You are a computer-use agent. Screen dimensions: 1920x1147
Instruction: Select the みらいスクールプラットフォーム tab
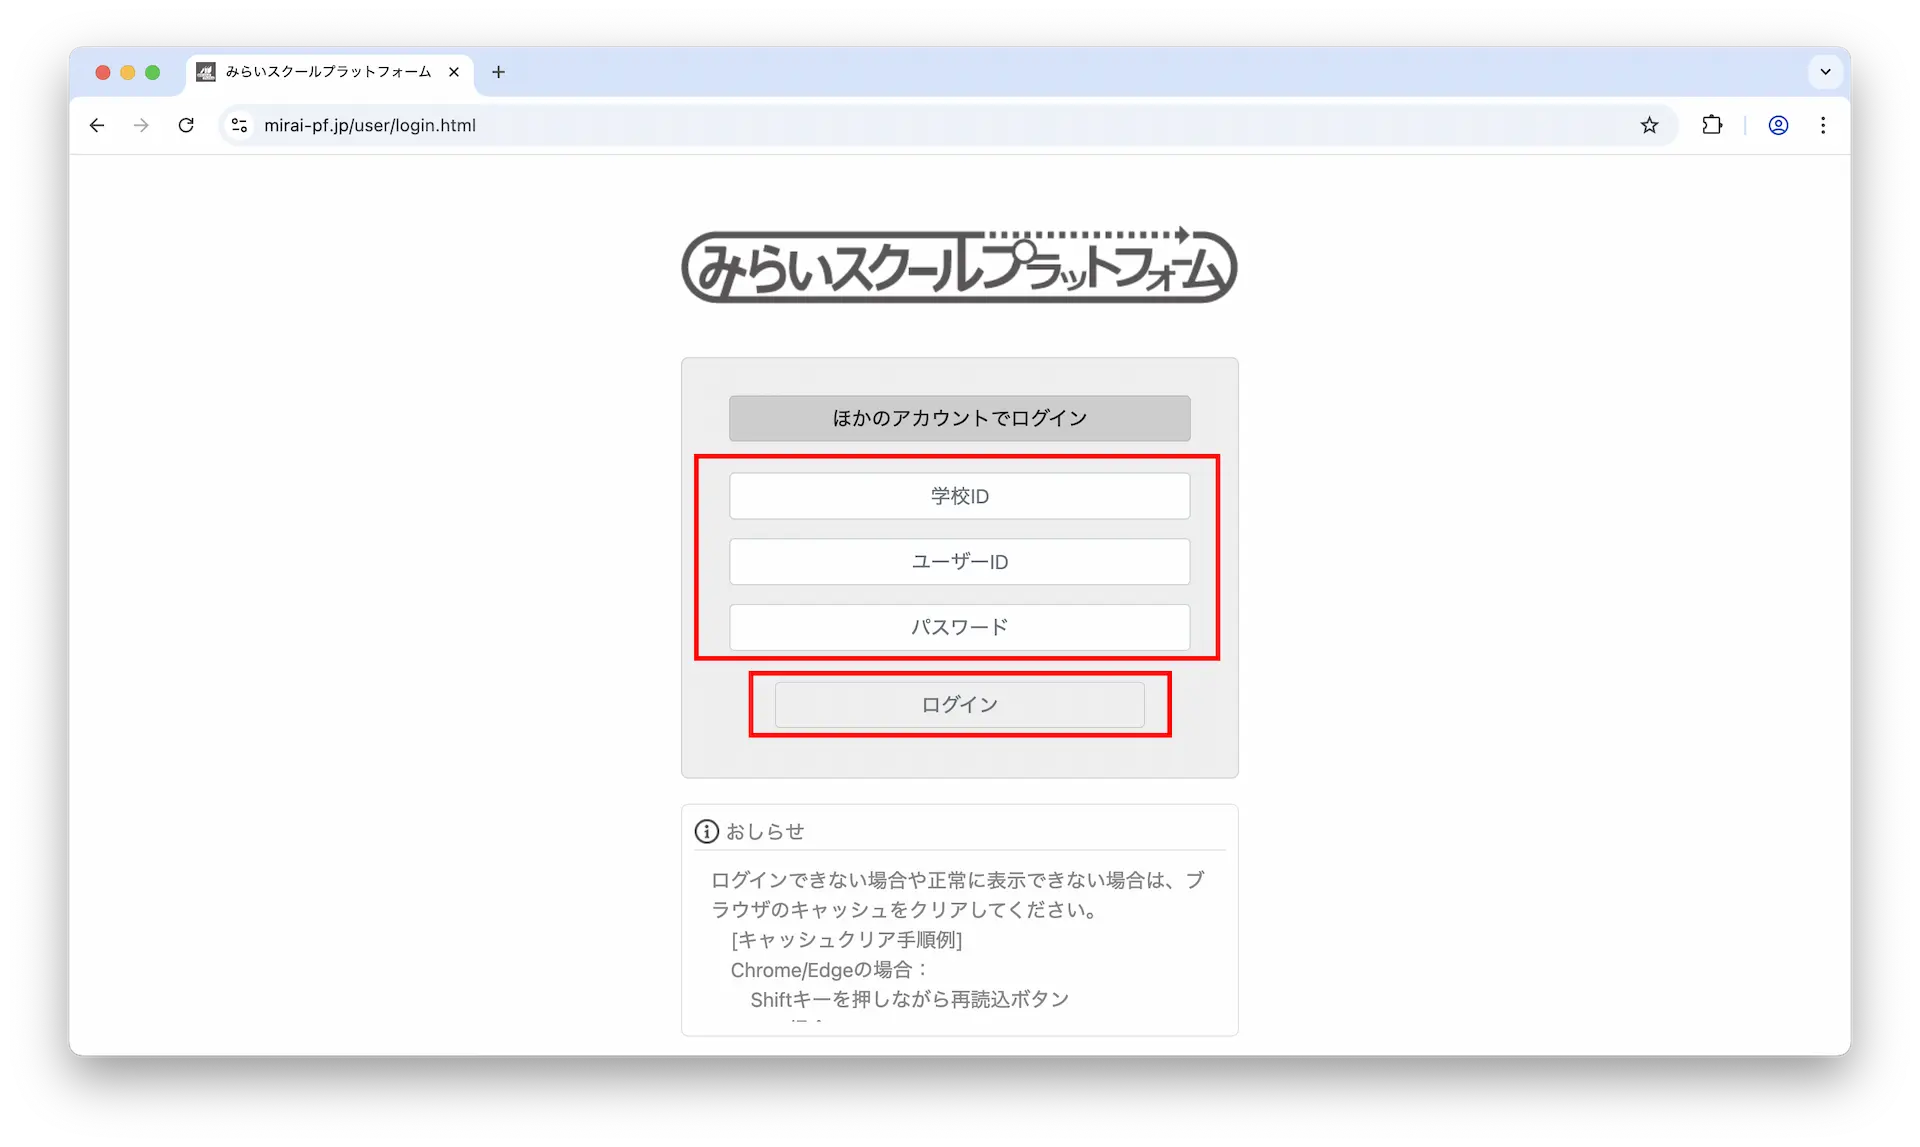(327, 72)
